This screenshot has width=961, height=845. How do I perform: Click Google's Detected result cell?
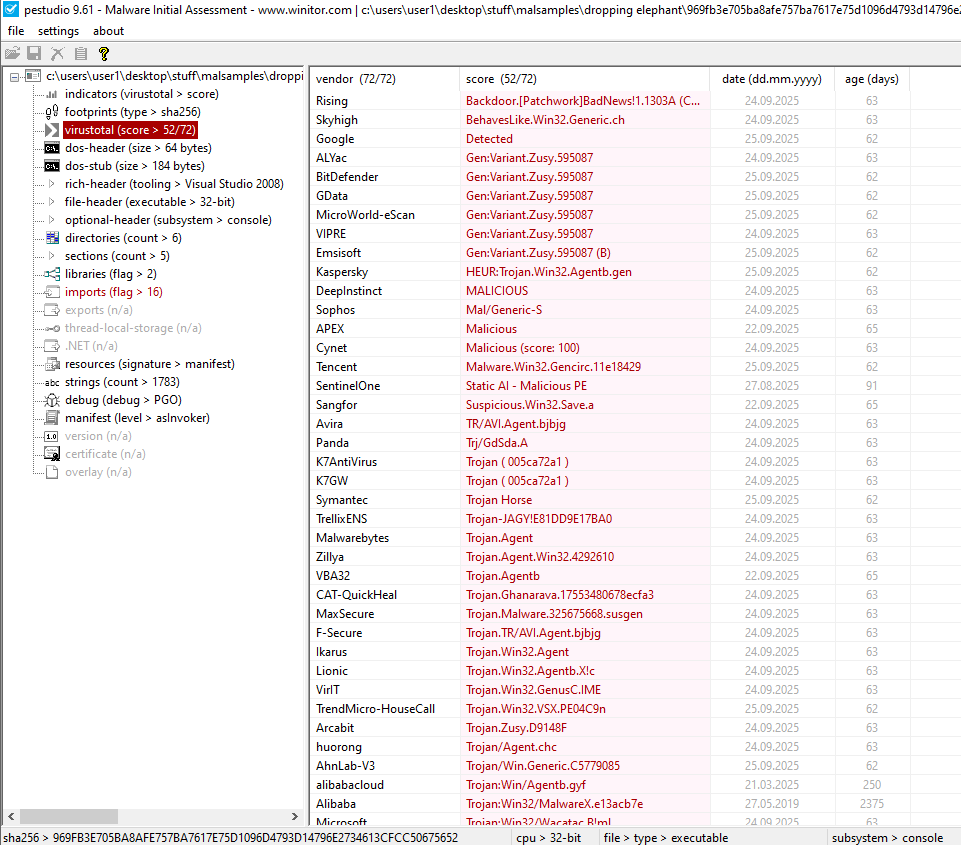585,138
